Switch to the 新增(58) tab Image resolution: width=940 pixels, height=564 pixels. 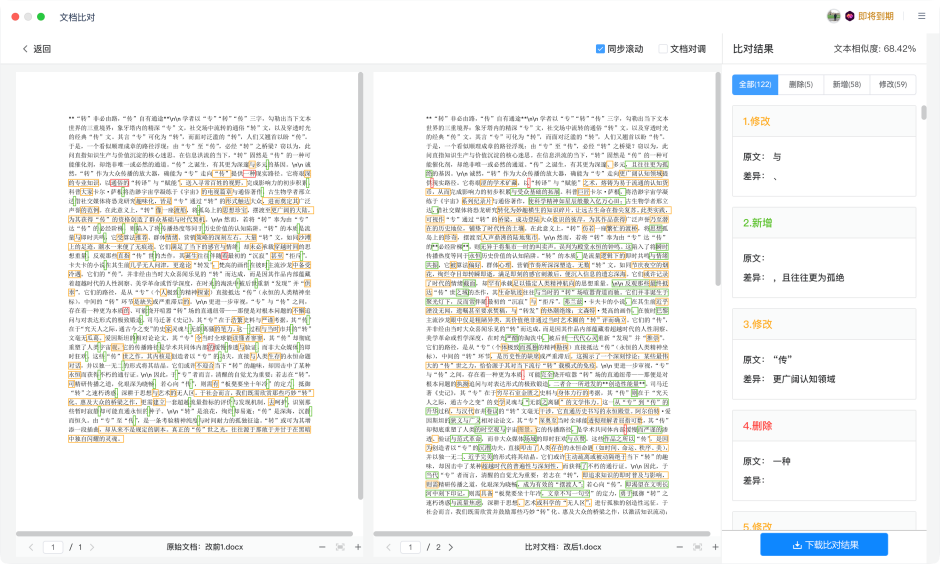[x=847, y=85]
